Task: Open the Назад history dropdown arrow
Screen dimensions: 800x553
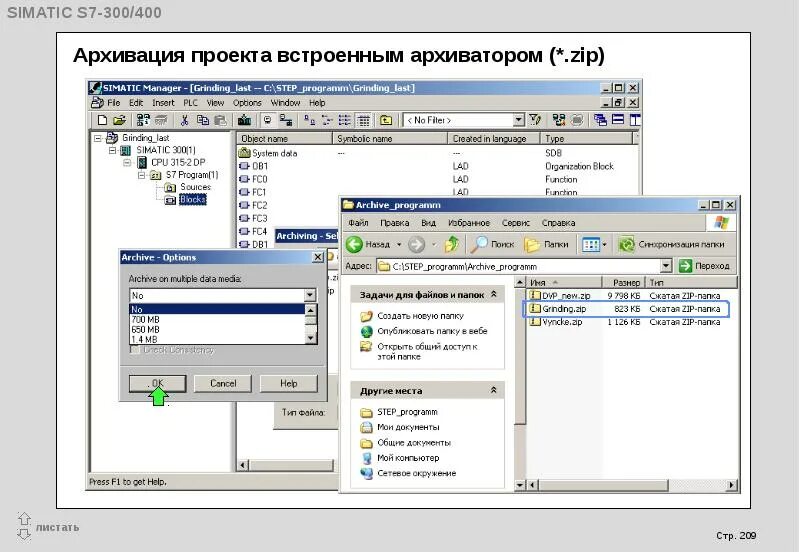Action: (399, 245)
